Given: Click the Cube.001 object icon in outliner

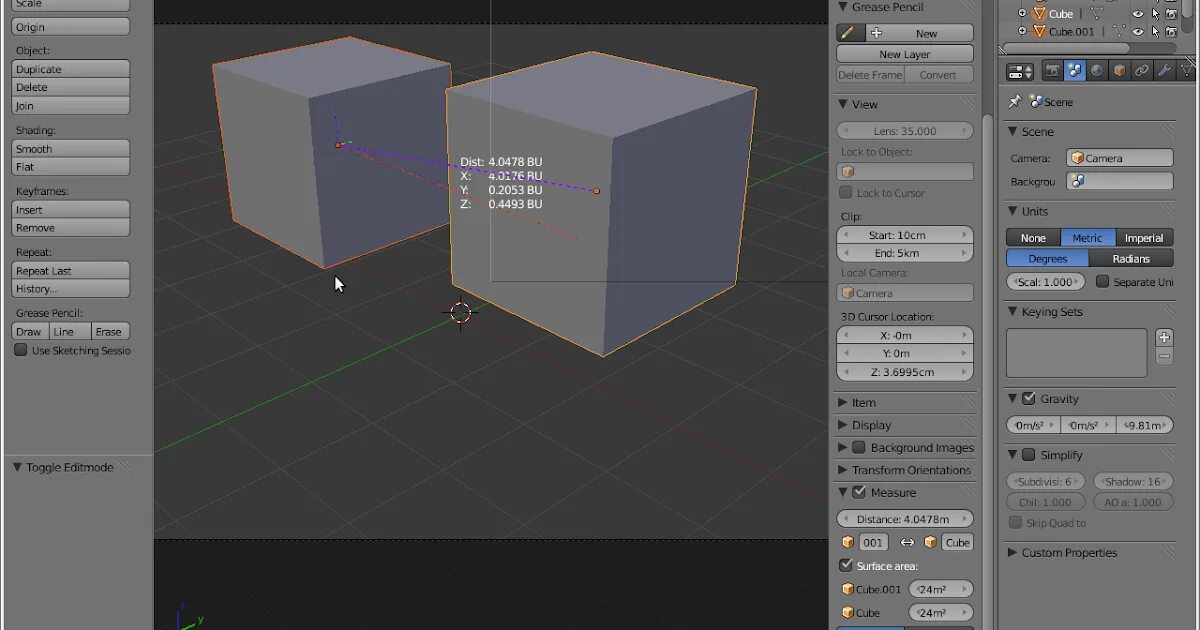Looking at the screenshot, I should (1039, 31).
